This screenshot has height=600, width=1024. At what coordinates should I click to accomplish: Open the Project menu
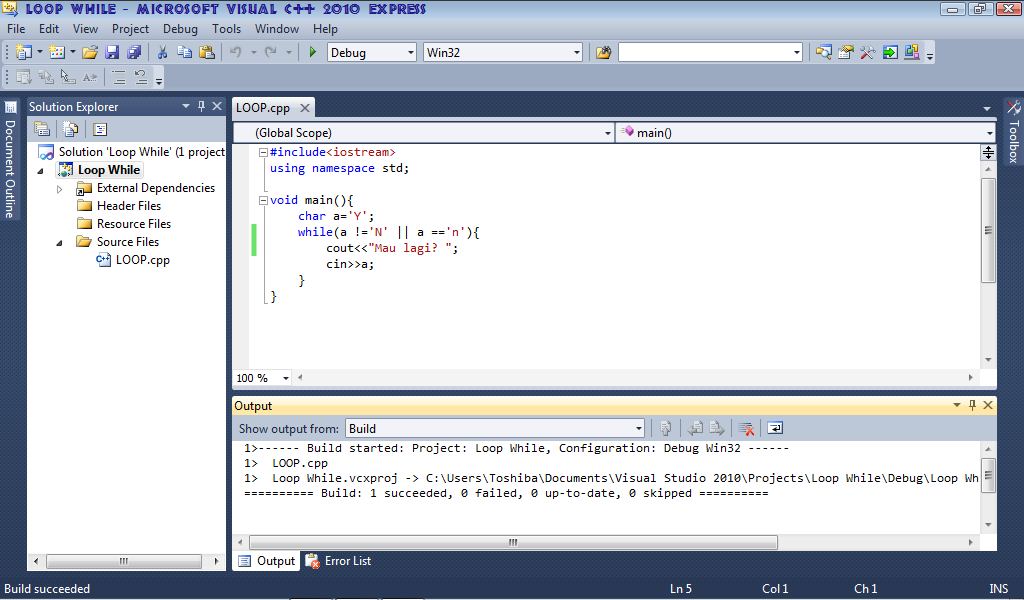coord(130,29)
